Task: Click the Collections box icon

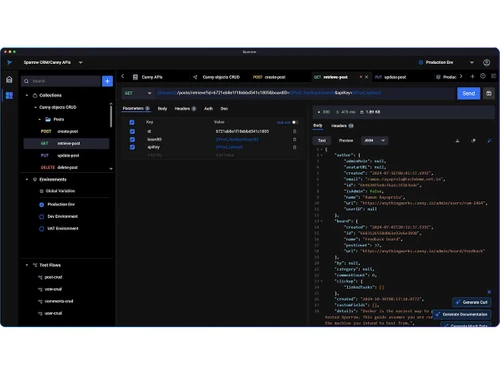Action: [35, 95]
